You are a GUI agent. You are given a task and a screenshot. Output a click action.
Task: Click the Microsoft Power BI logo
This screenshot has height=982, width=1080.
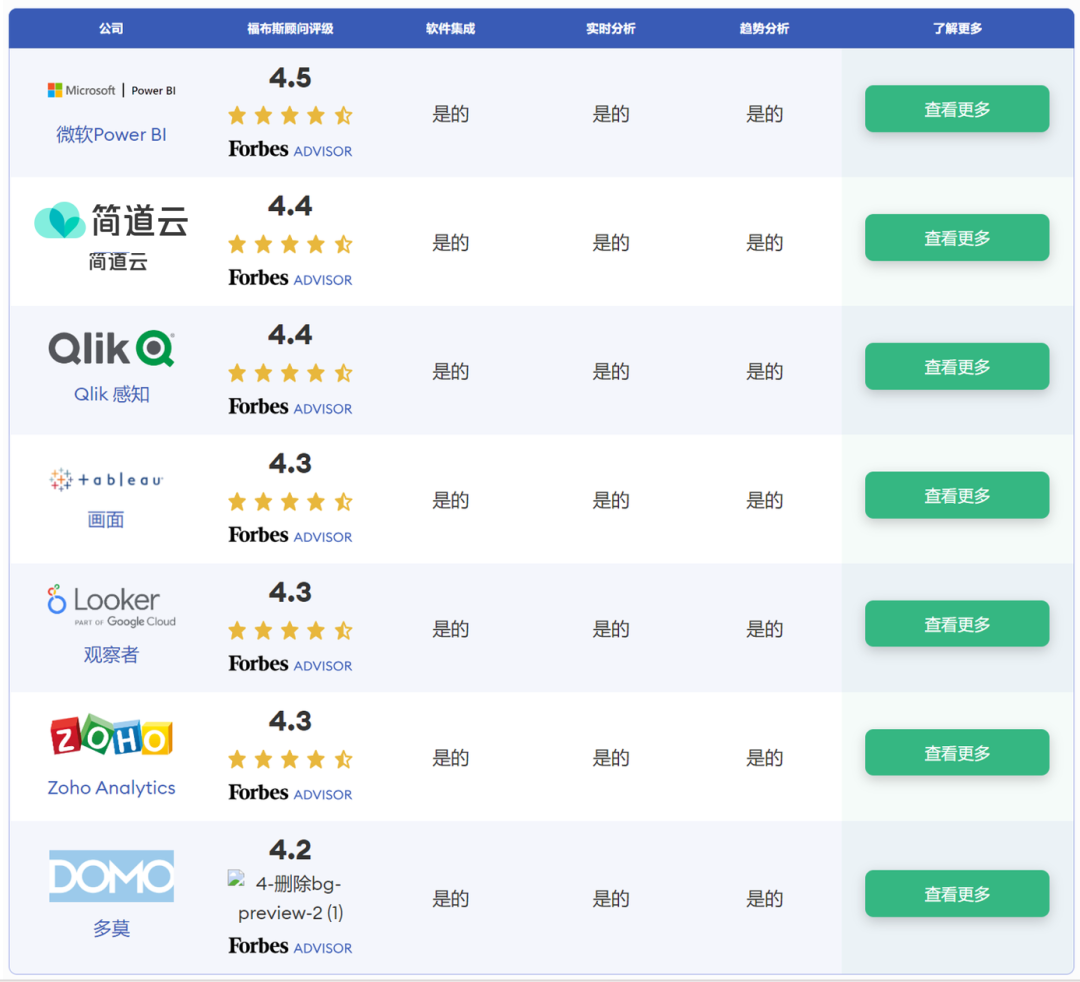112,90
